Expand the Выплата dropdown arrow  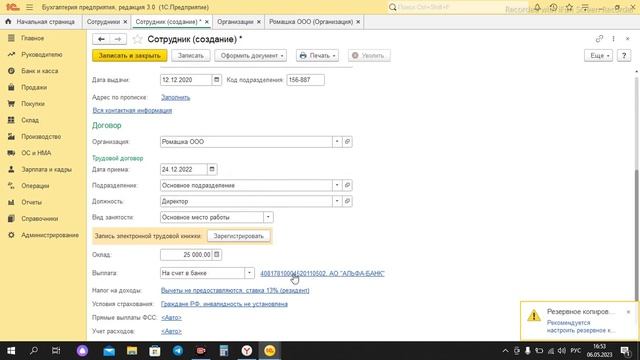249,273
